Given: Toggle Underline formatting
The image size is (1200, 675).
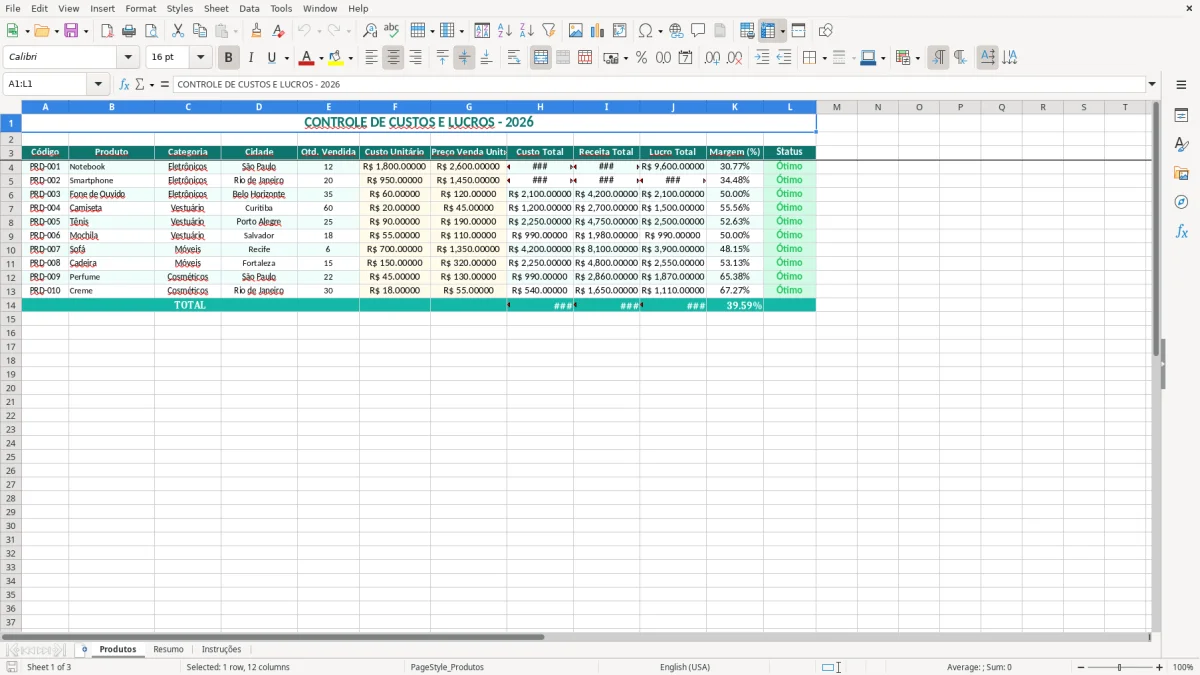Looking at the screenshot, I should coord(271,58).
